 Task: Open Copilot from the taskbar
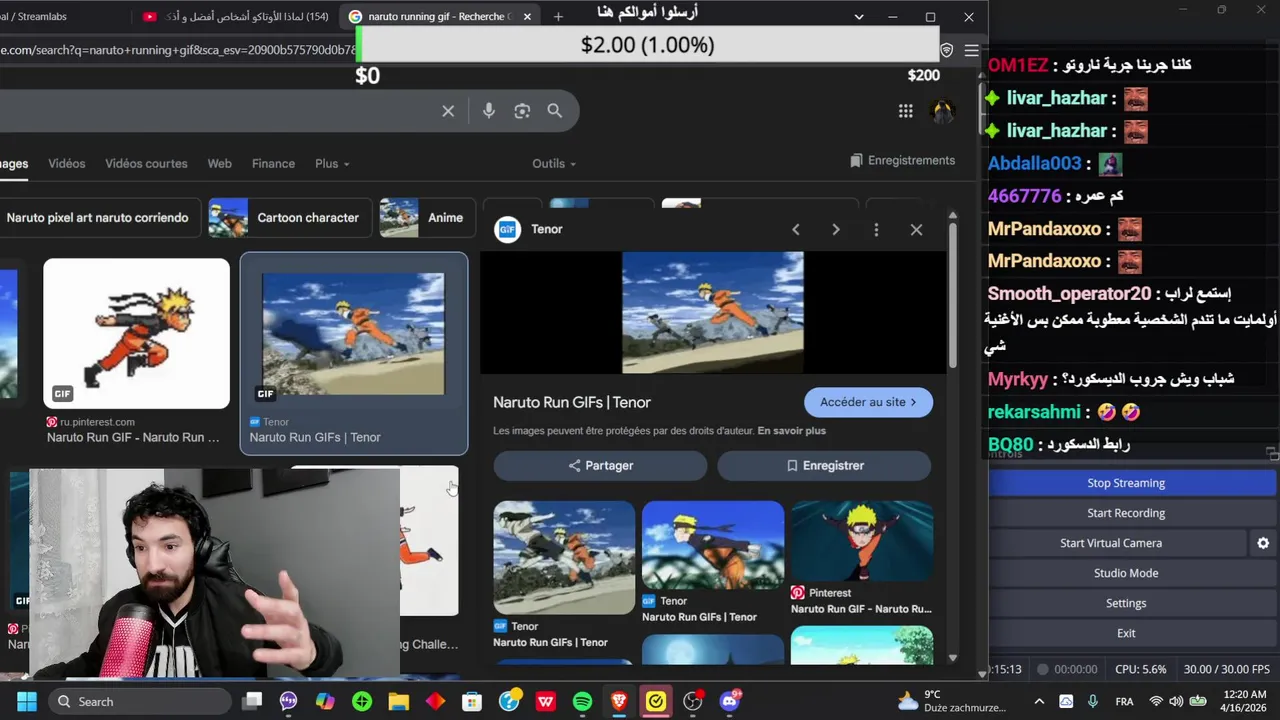325,701
